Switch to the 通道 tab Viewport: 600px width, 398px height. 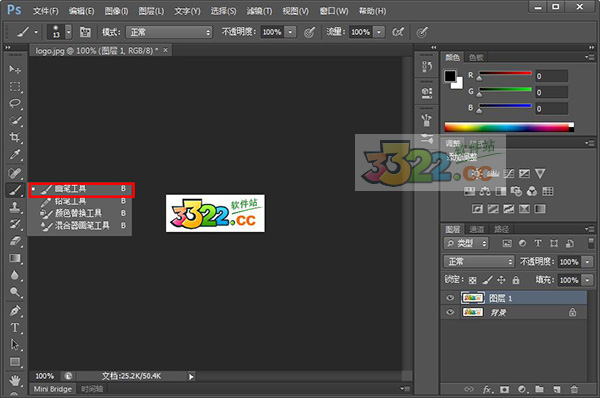pyautogui.click(x=477, y=229)
